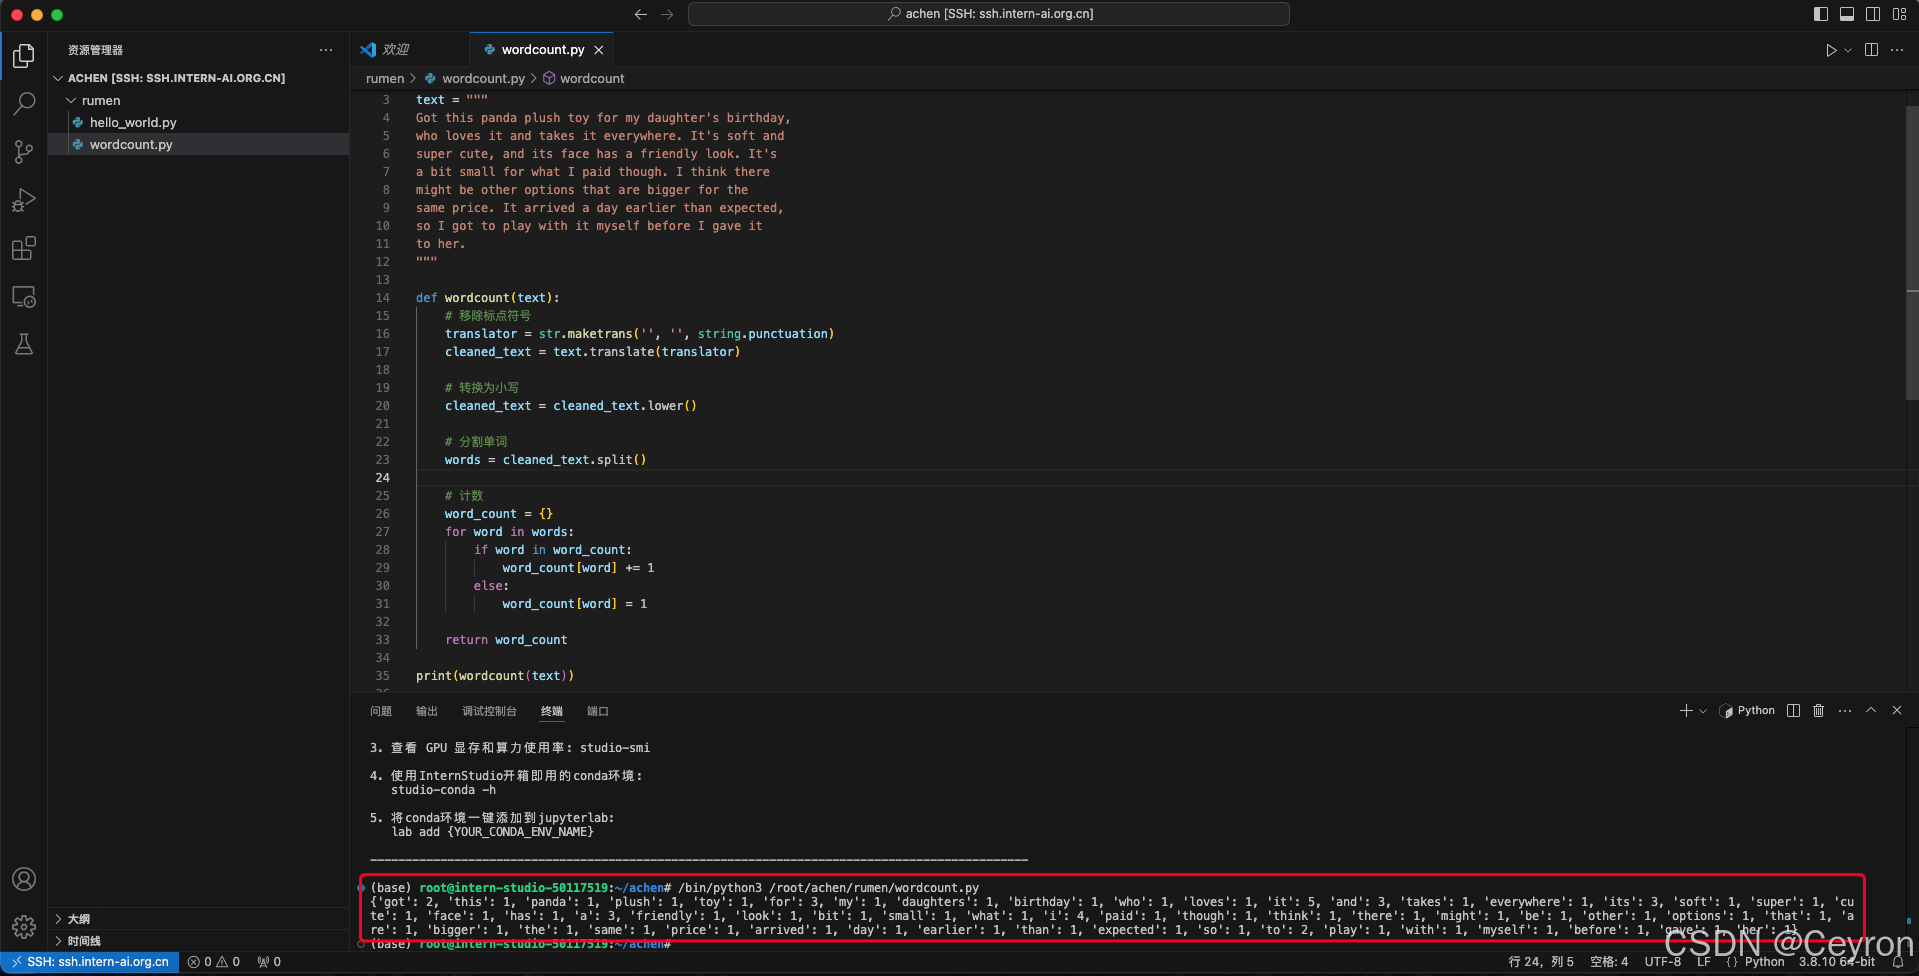
Task: Kill the active Python terminal (trash icon)
Action: (x=1818, y=710)
